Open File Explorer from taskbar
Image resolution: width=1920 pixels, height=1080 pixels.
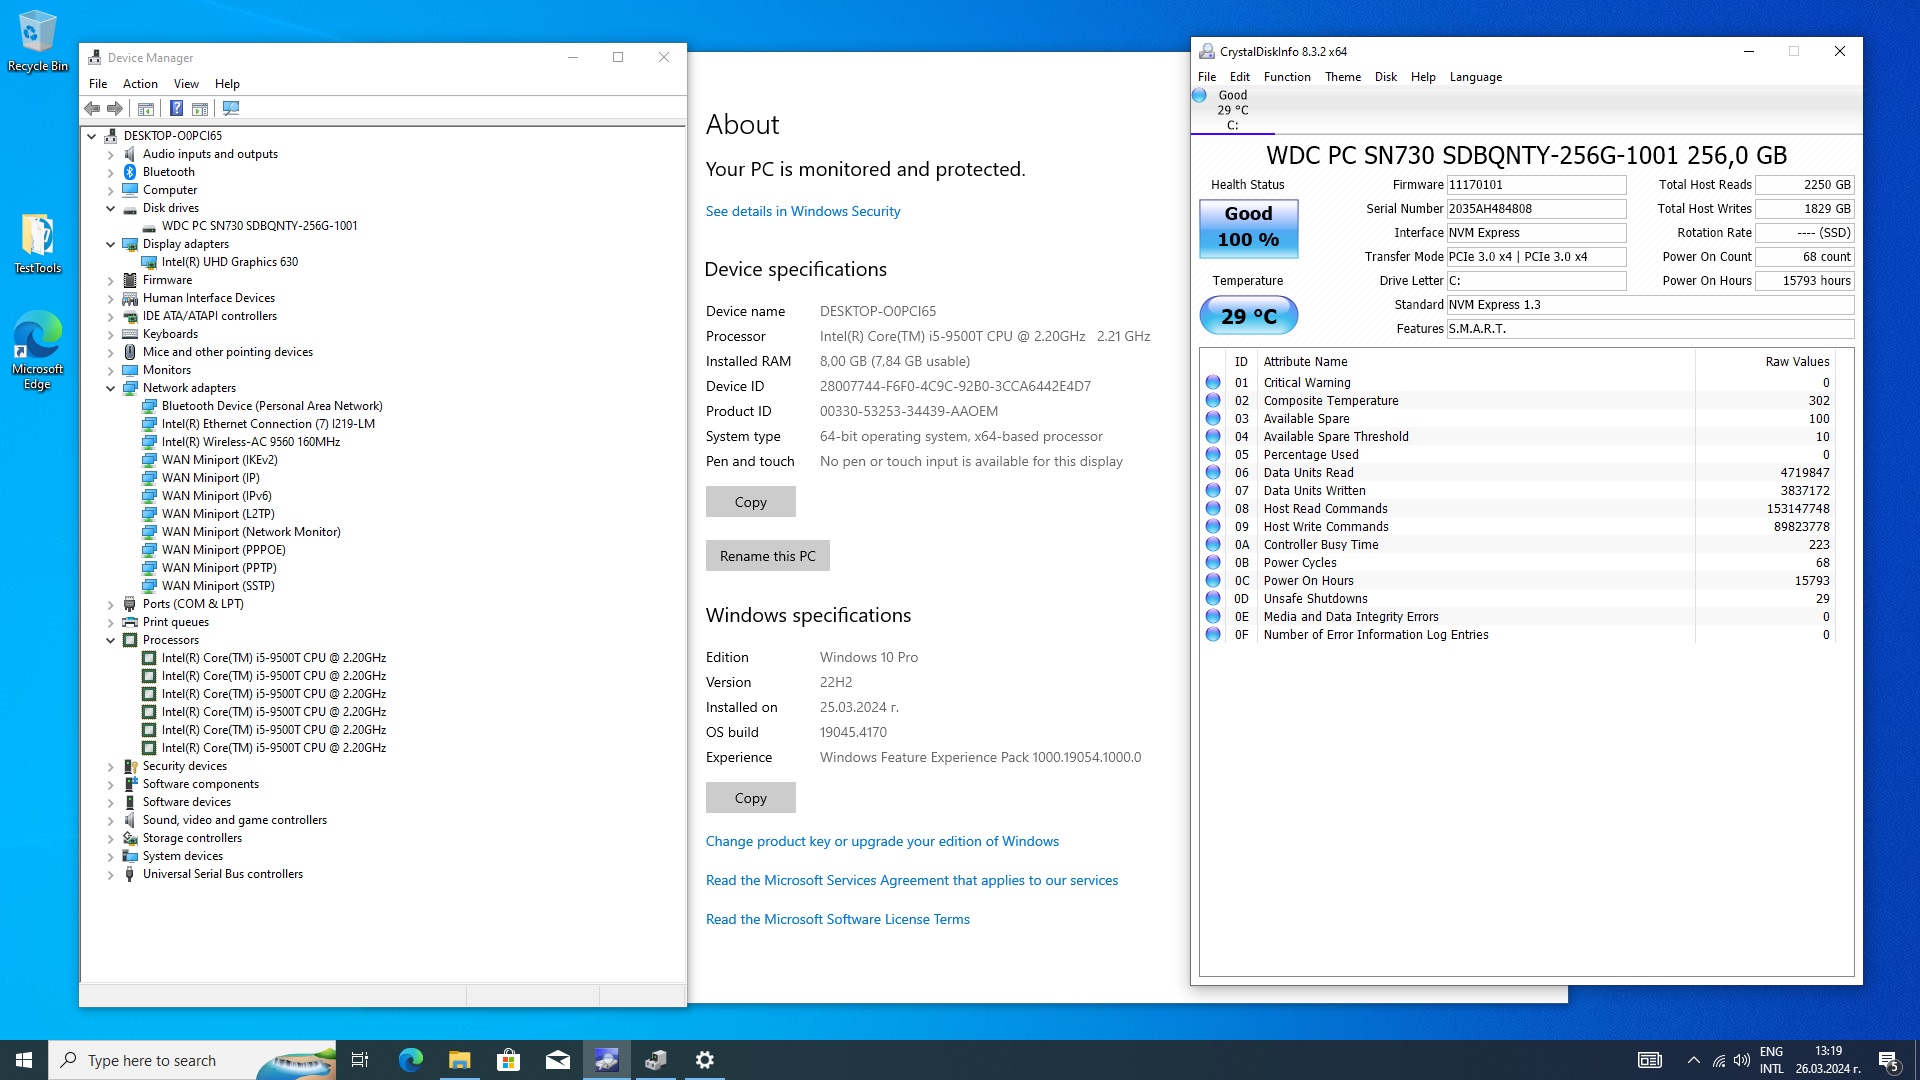459,1060
